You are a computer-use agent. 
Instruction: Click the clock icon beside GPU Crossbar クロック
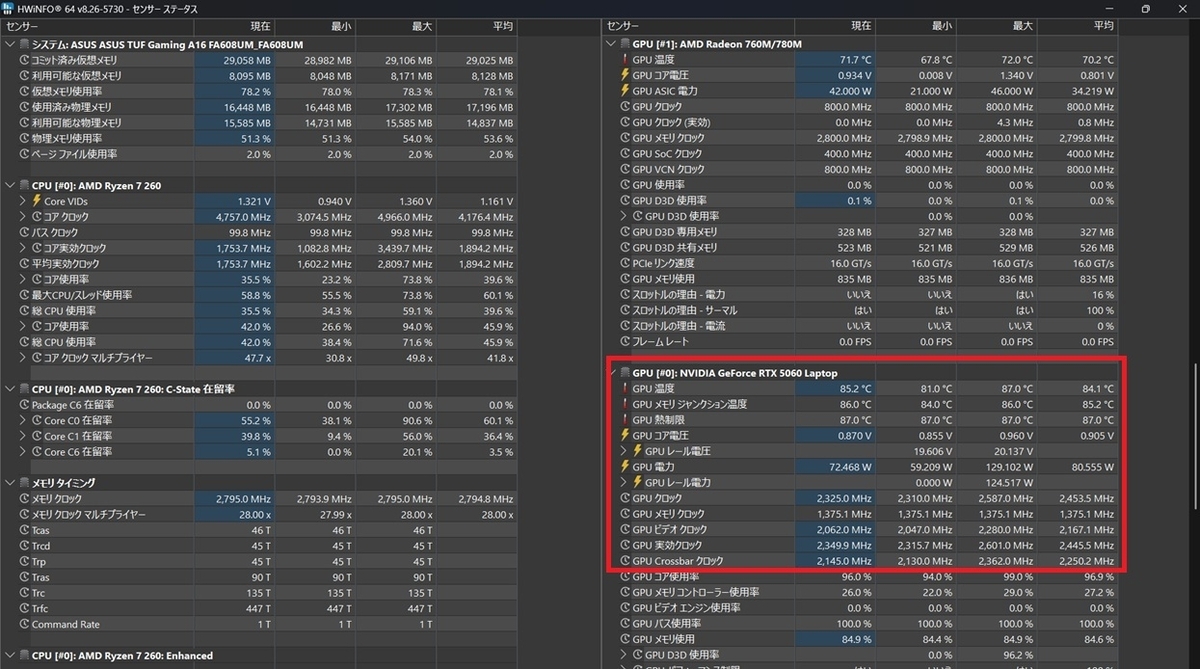click(625, 561)
